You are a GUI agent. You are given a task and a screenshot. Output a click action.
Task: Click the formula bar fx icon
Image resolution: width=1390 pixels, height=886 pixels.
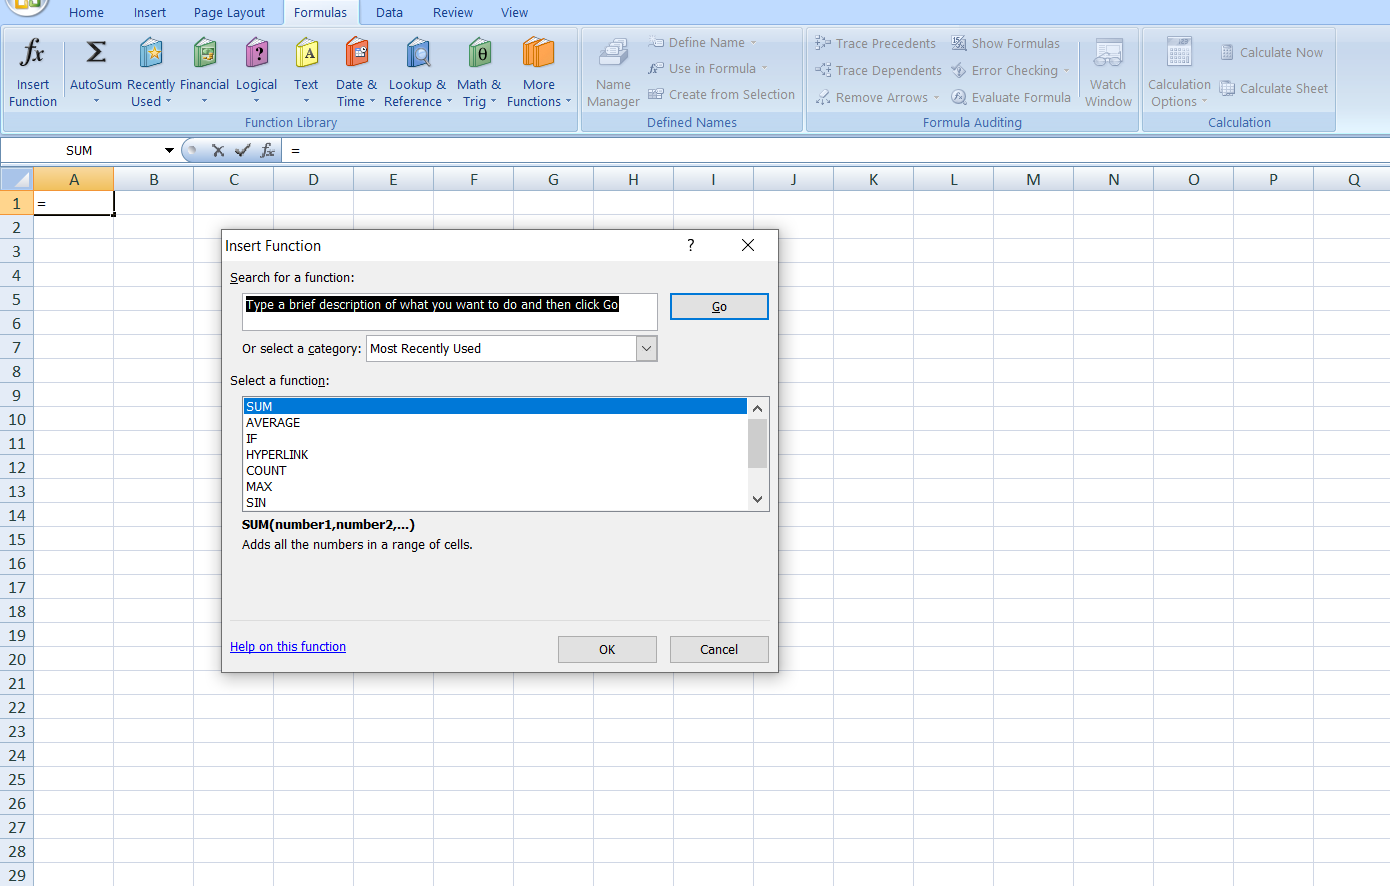coord(267,150)
